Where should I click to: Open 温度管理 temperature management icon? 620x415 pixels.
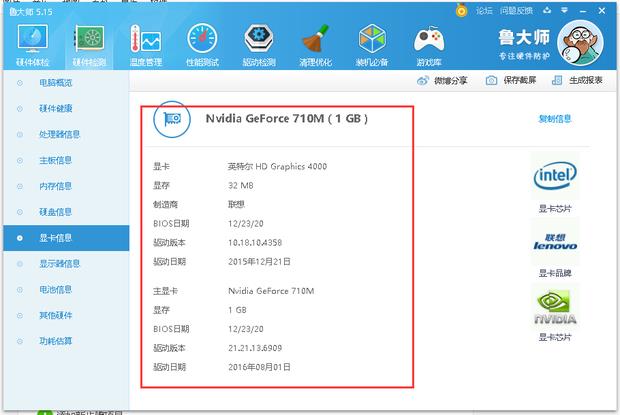pos(146,42)
